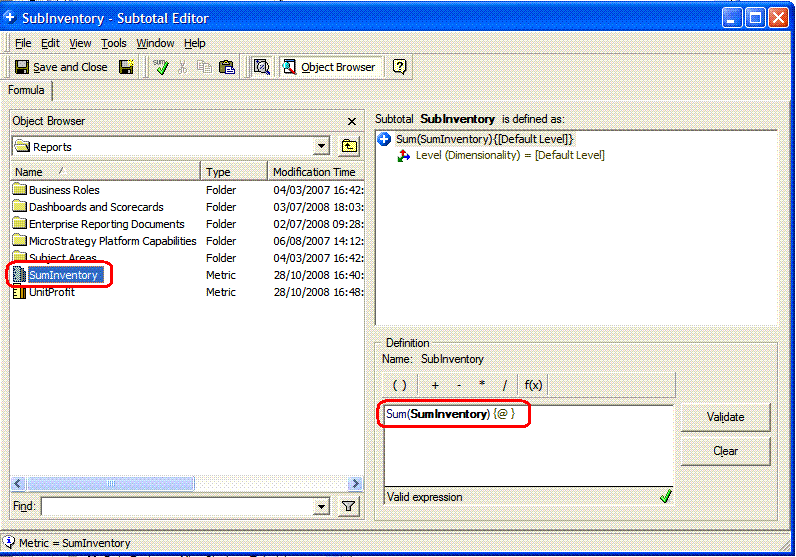Image resolution: width=796 pixels, height=557 pixels.
Task: Click the status bar info icon
Action: 9,542
